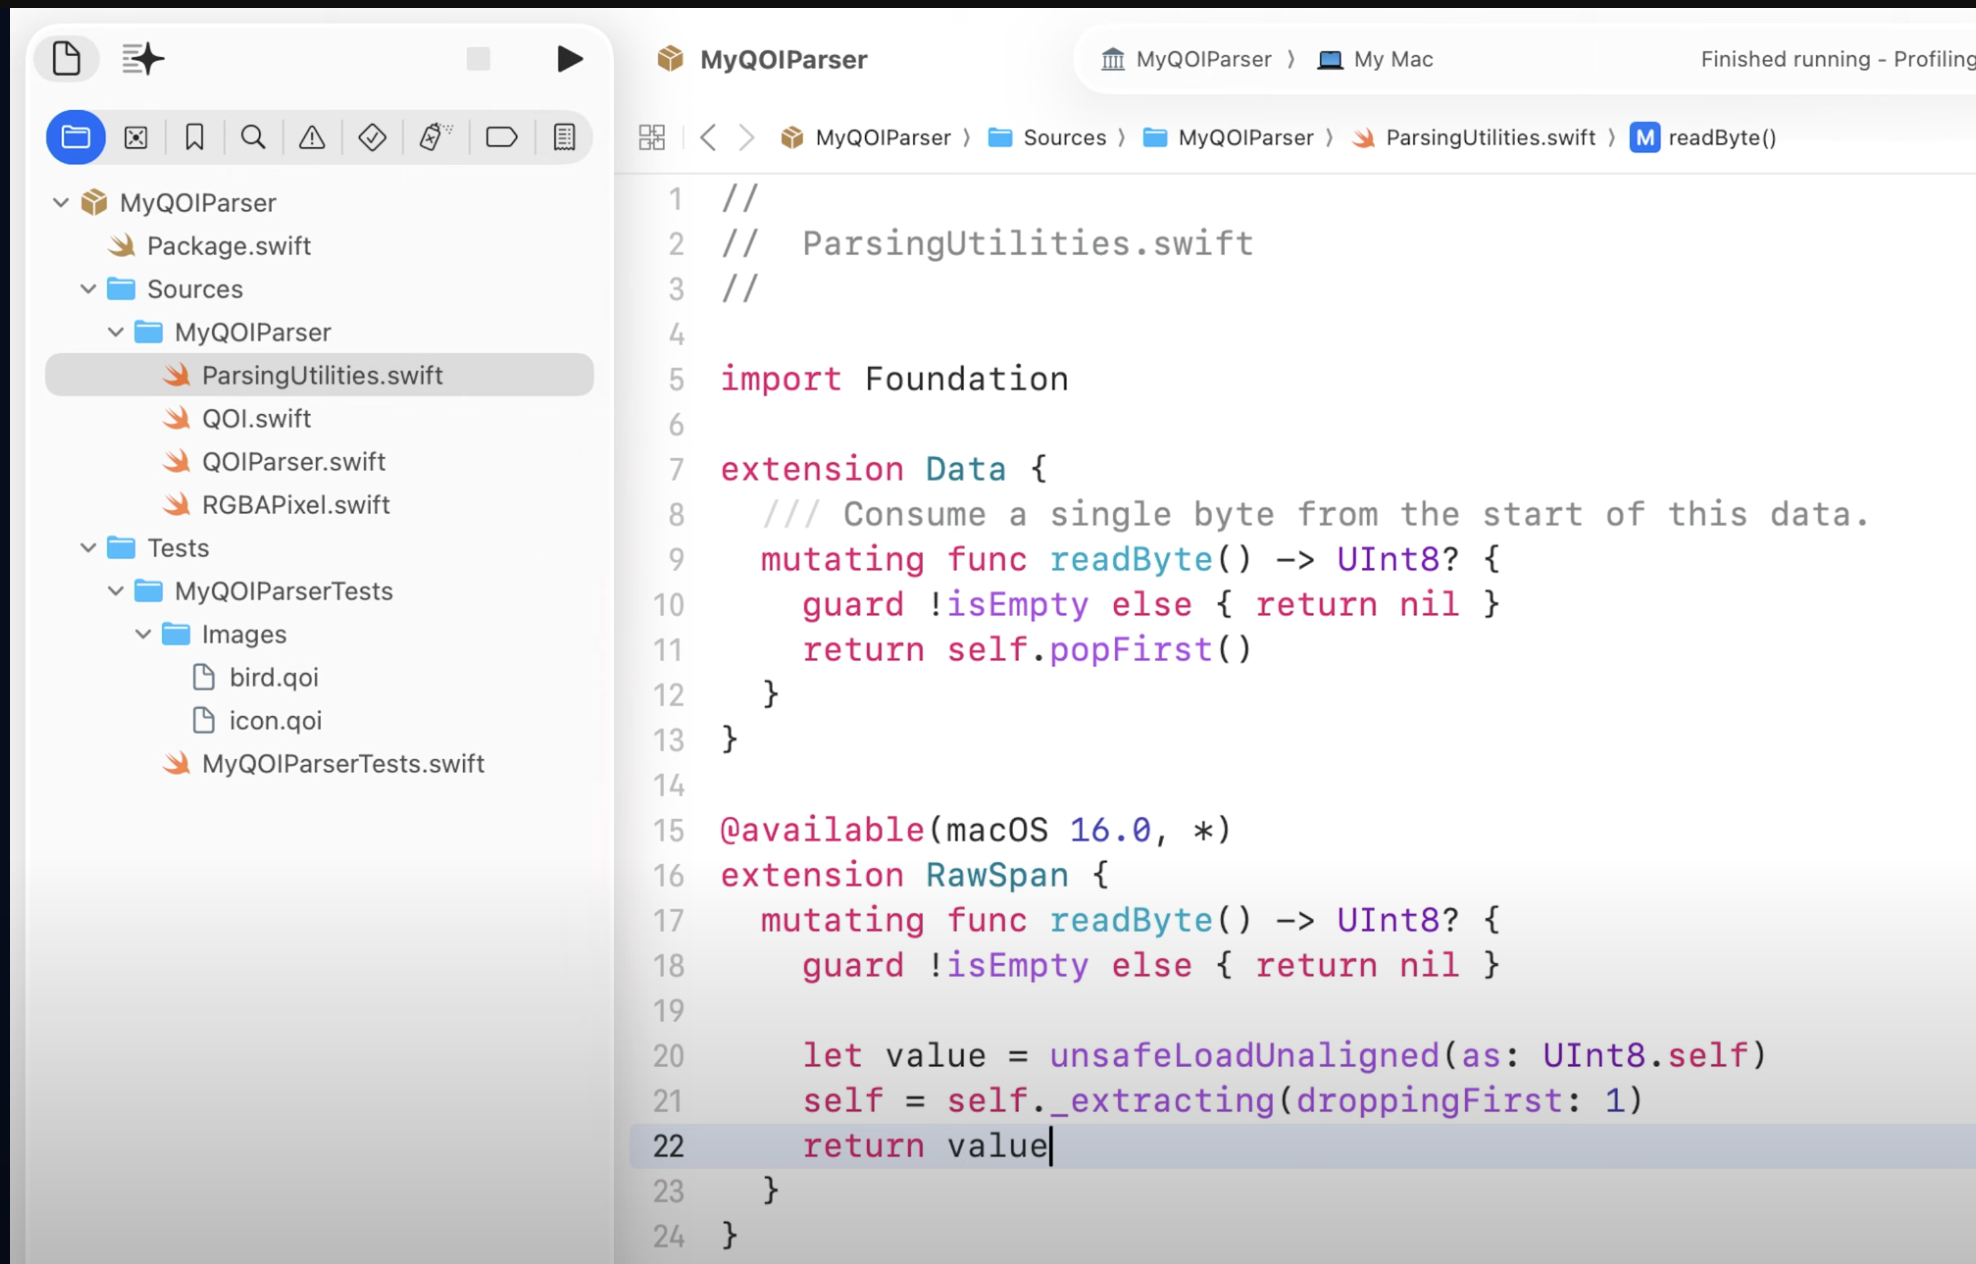Click readByte() in jump bar

coord(1721,138)
